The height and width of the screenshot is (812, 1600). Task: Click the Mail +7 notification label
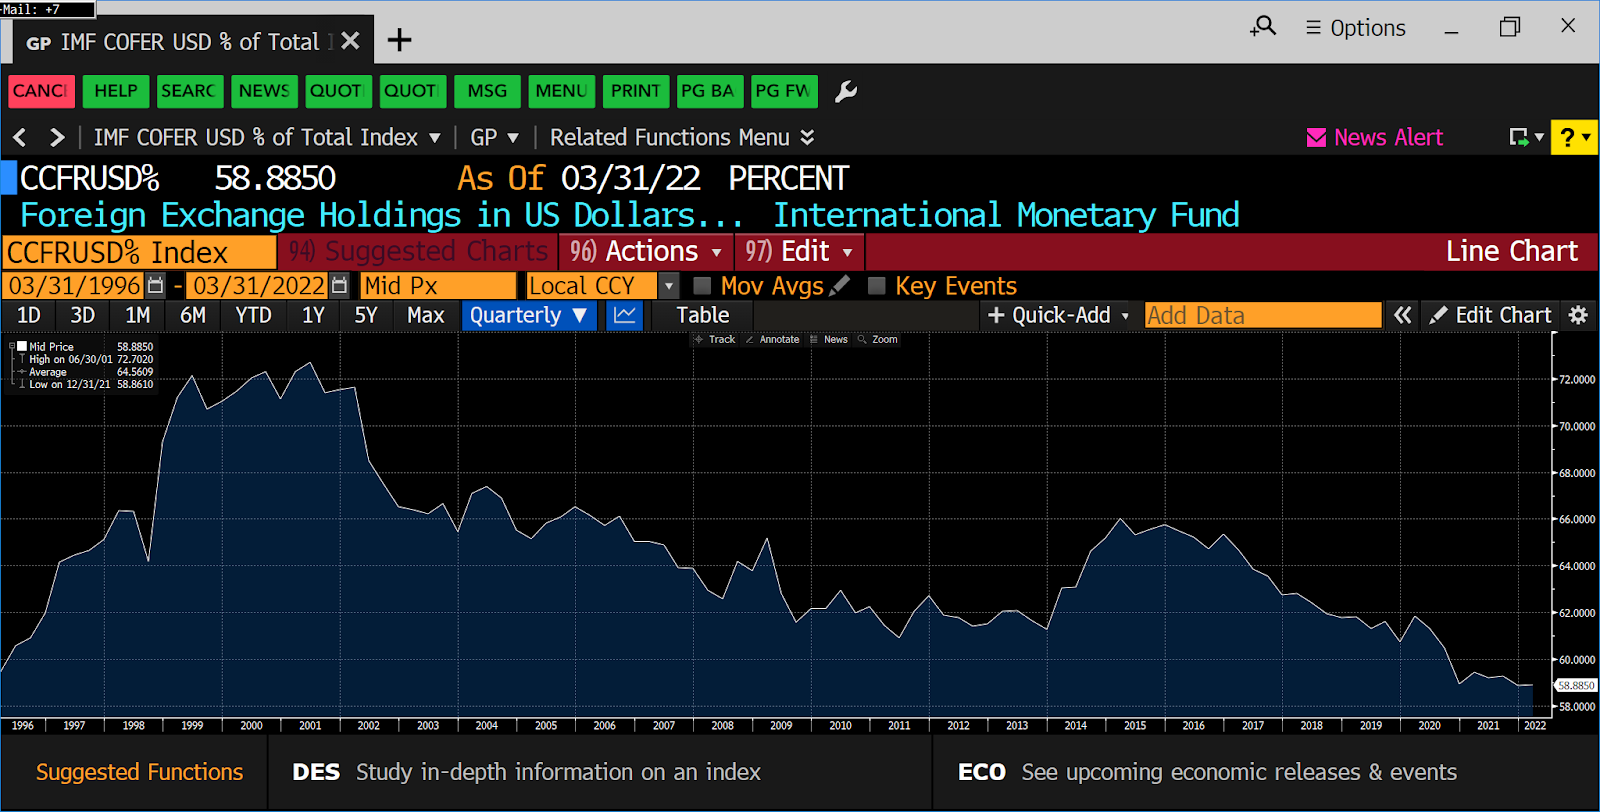tap(47, 9)
